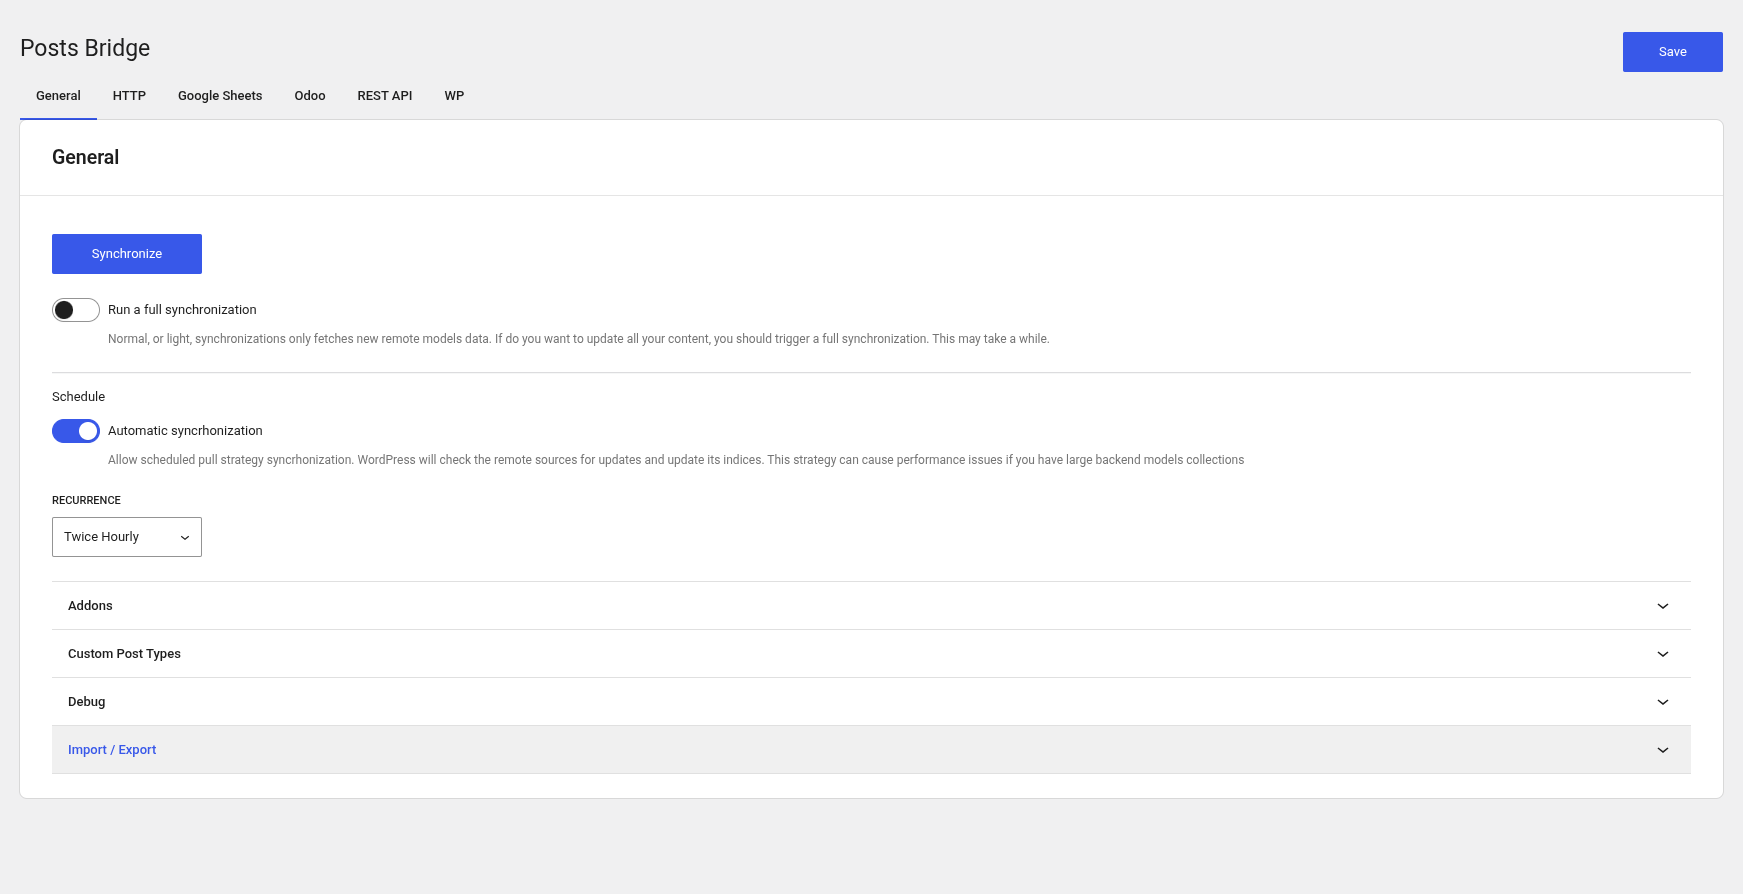The height and width of the screenshot is (894, 1743).
Task: Select the REST API tab
Action: tap(385, 96)
